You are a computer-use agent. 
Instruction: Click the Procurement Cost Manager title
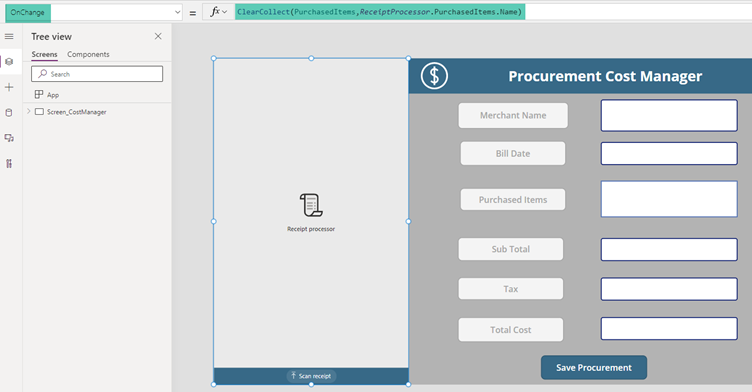605,76
